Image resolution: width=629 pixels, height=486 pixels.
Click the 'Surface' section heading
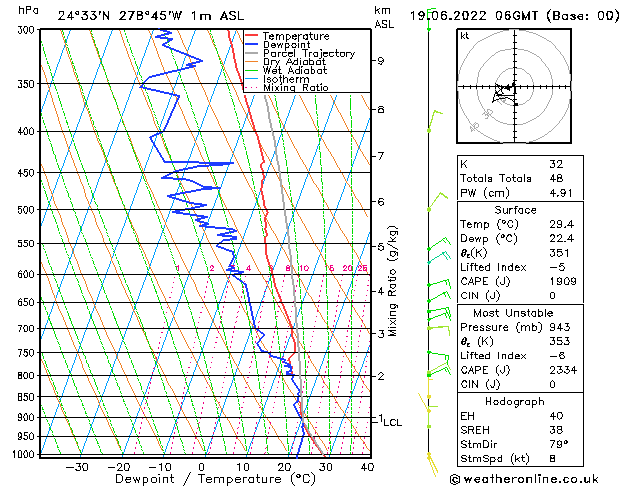515,210
